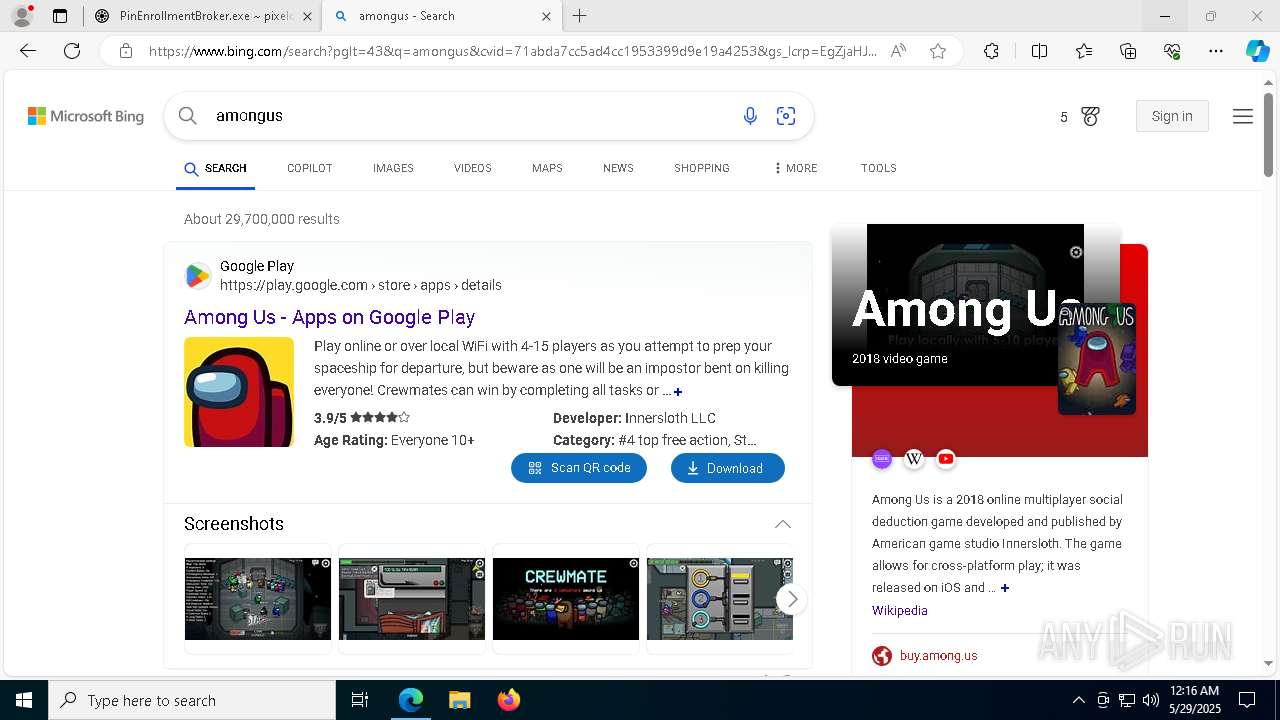The height and width of the screenshot is (720, 1280).
Task: Open the TOOLS search option
Action: coord(879,168)
